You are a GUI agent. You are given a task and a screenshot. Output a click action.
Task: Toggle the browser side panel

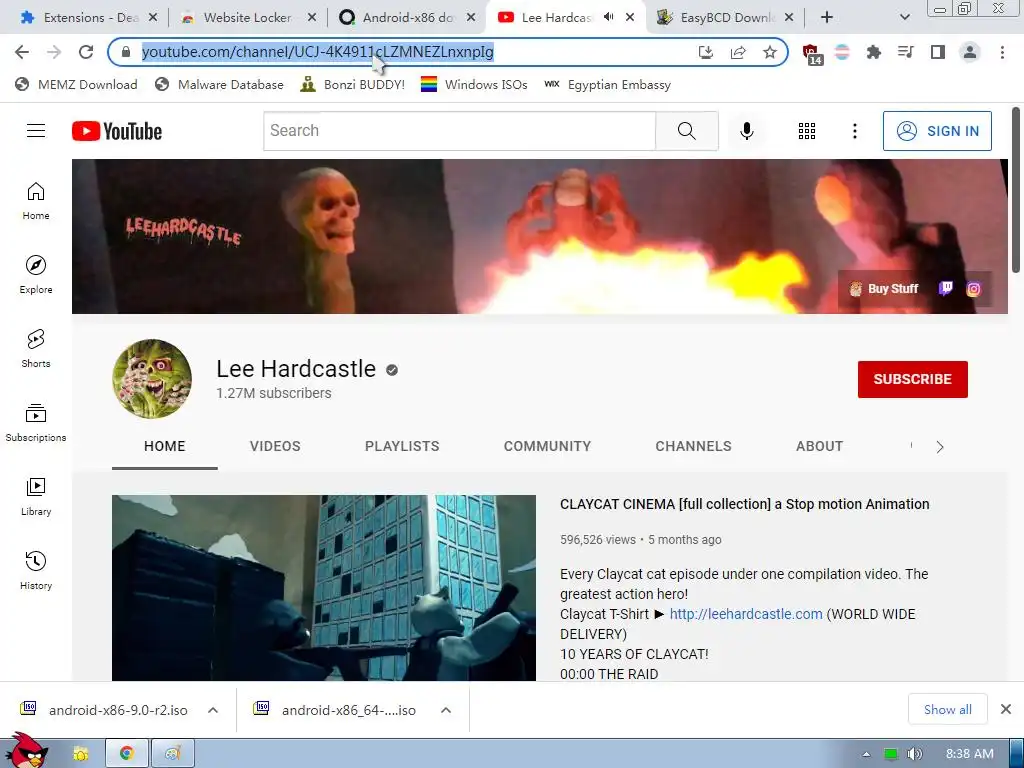938,52
